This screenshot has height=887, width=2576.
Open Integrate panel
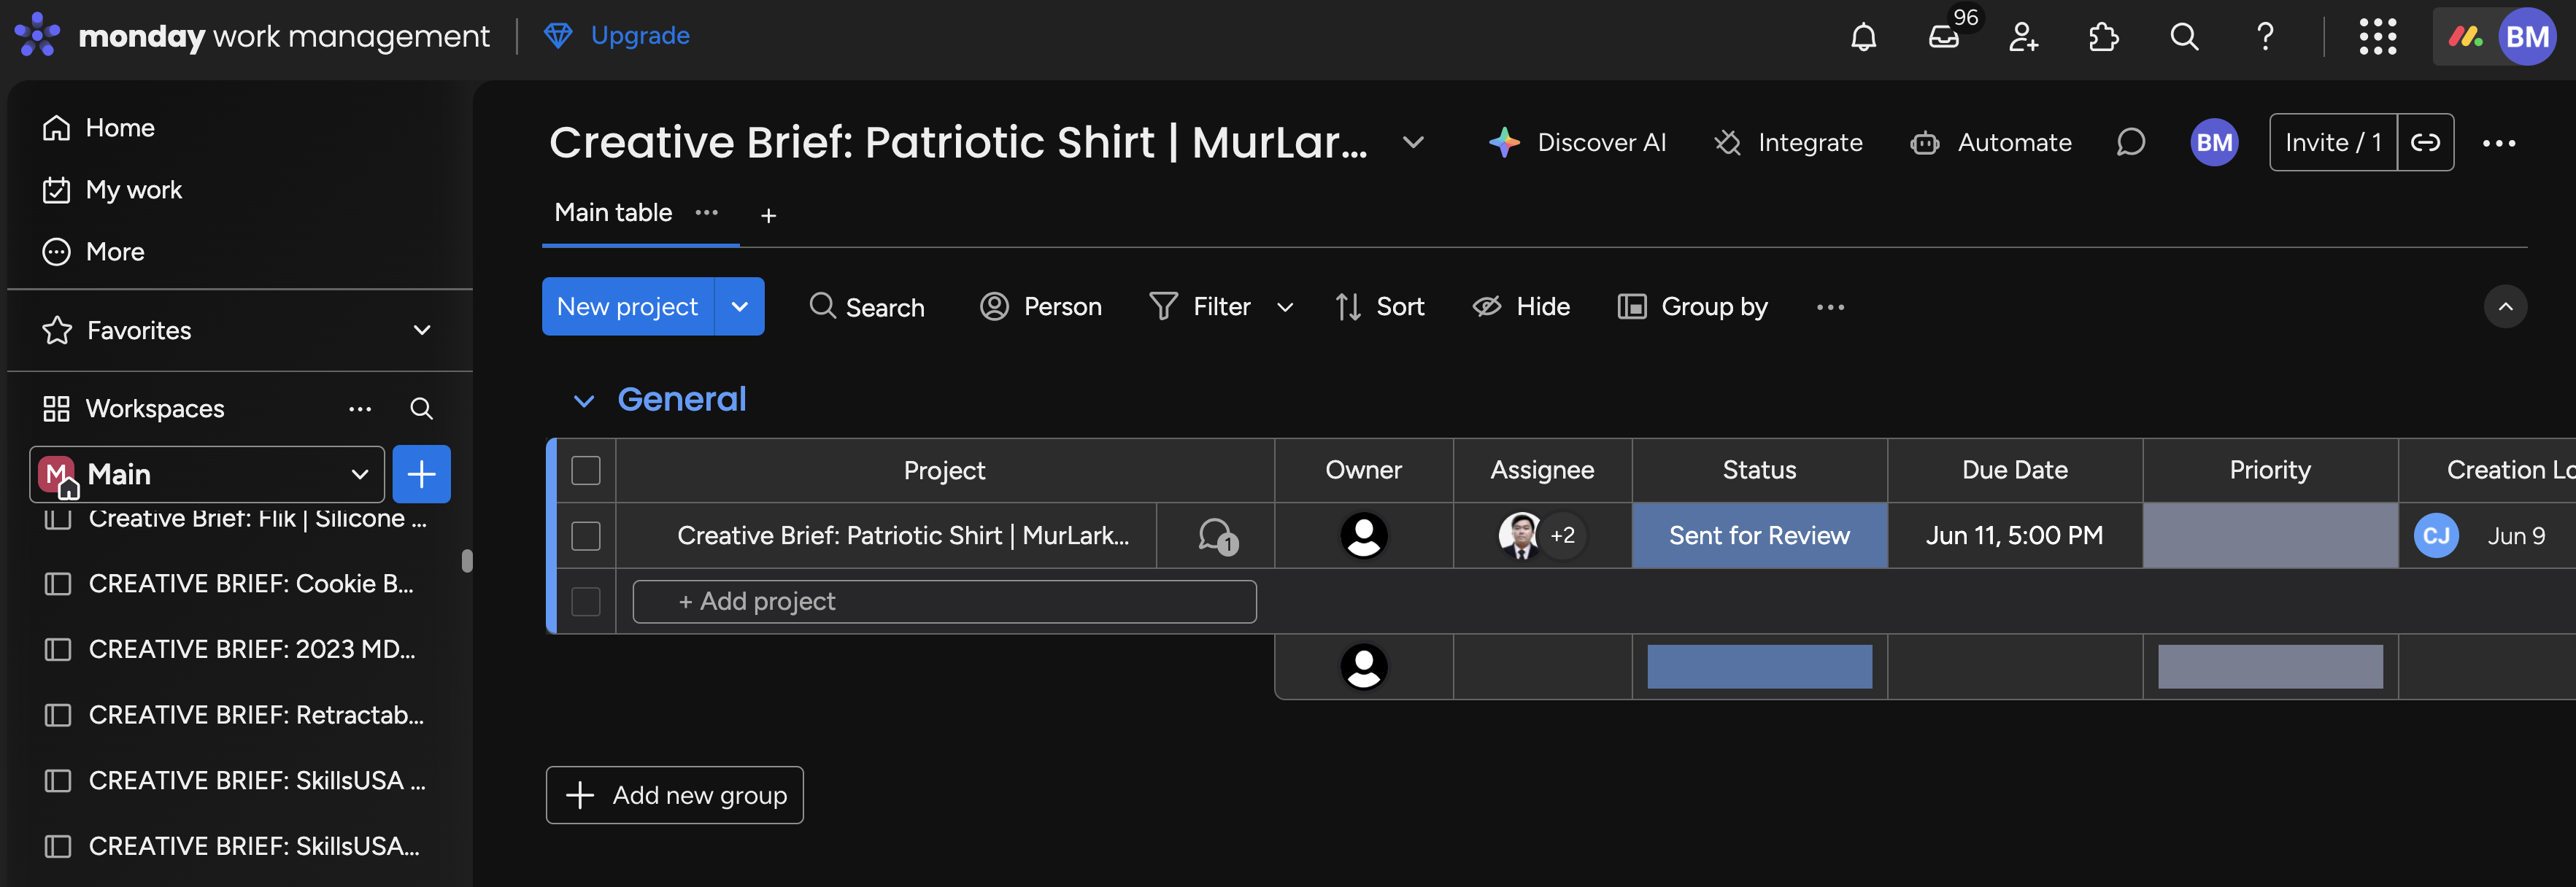click(1788, 143)
